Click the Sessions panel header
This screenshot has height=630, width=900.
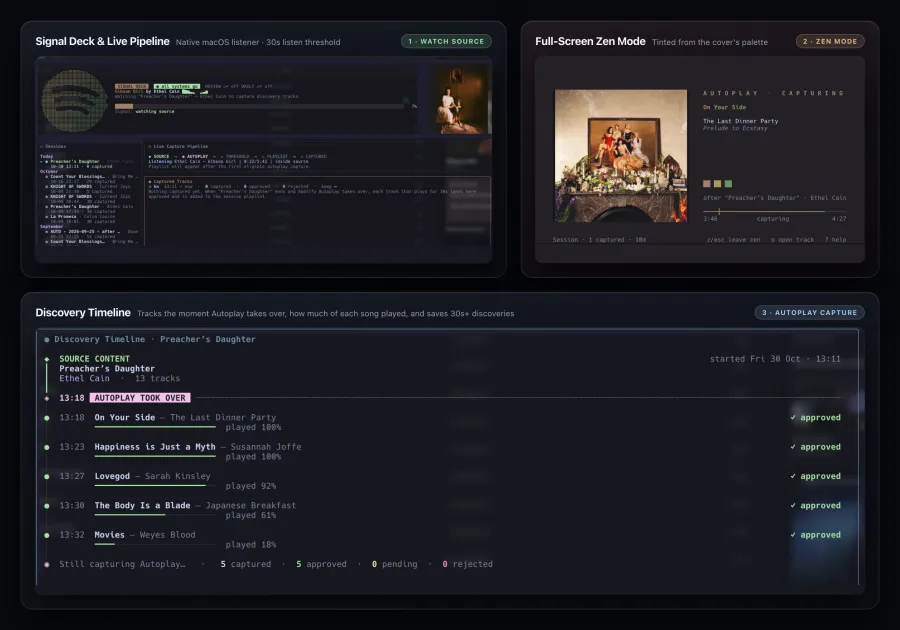[53, 146]
